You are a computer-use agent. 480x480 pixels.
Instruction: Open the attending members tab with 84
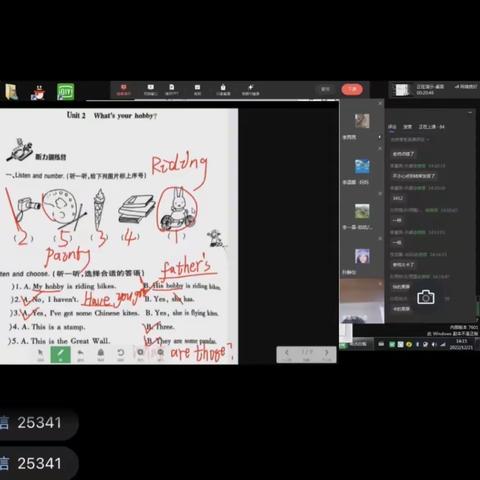click(x=432, y=127)
